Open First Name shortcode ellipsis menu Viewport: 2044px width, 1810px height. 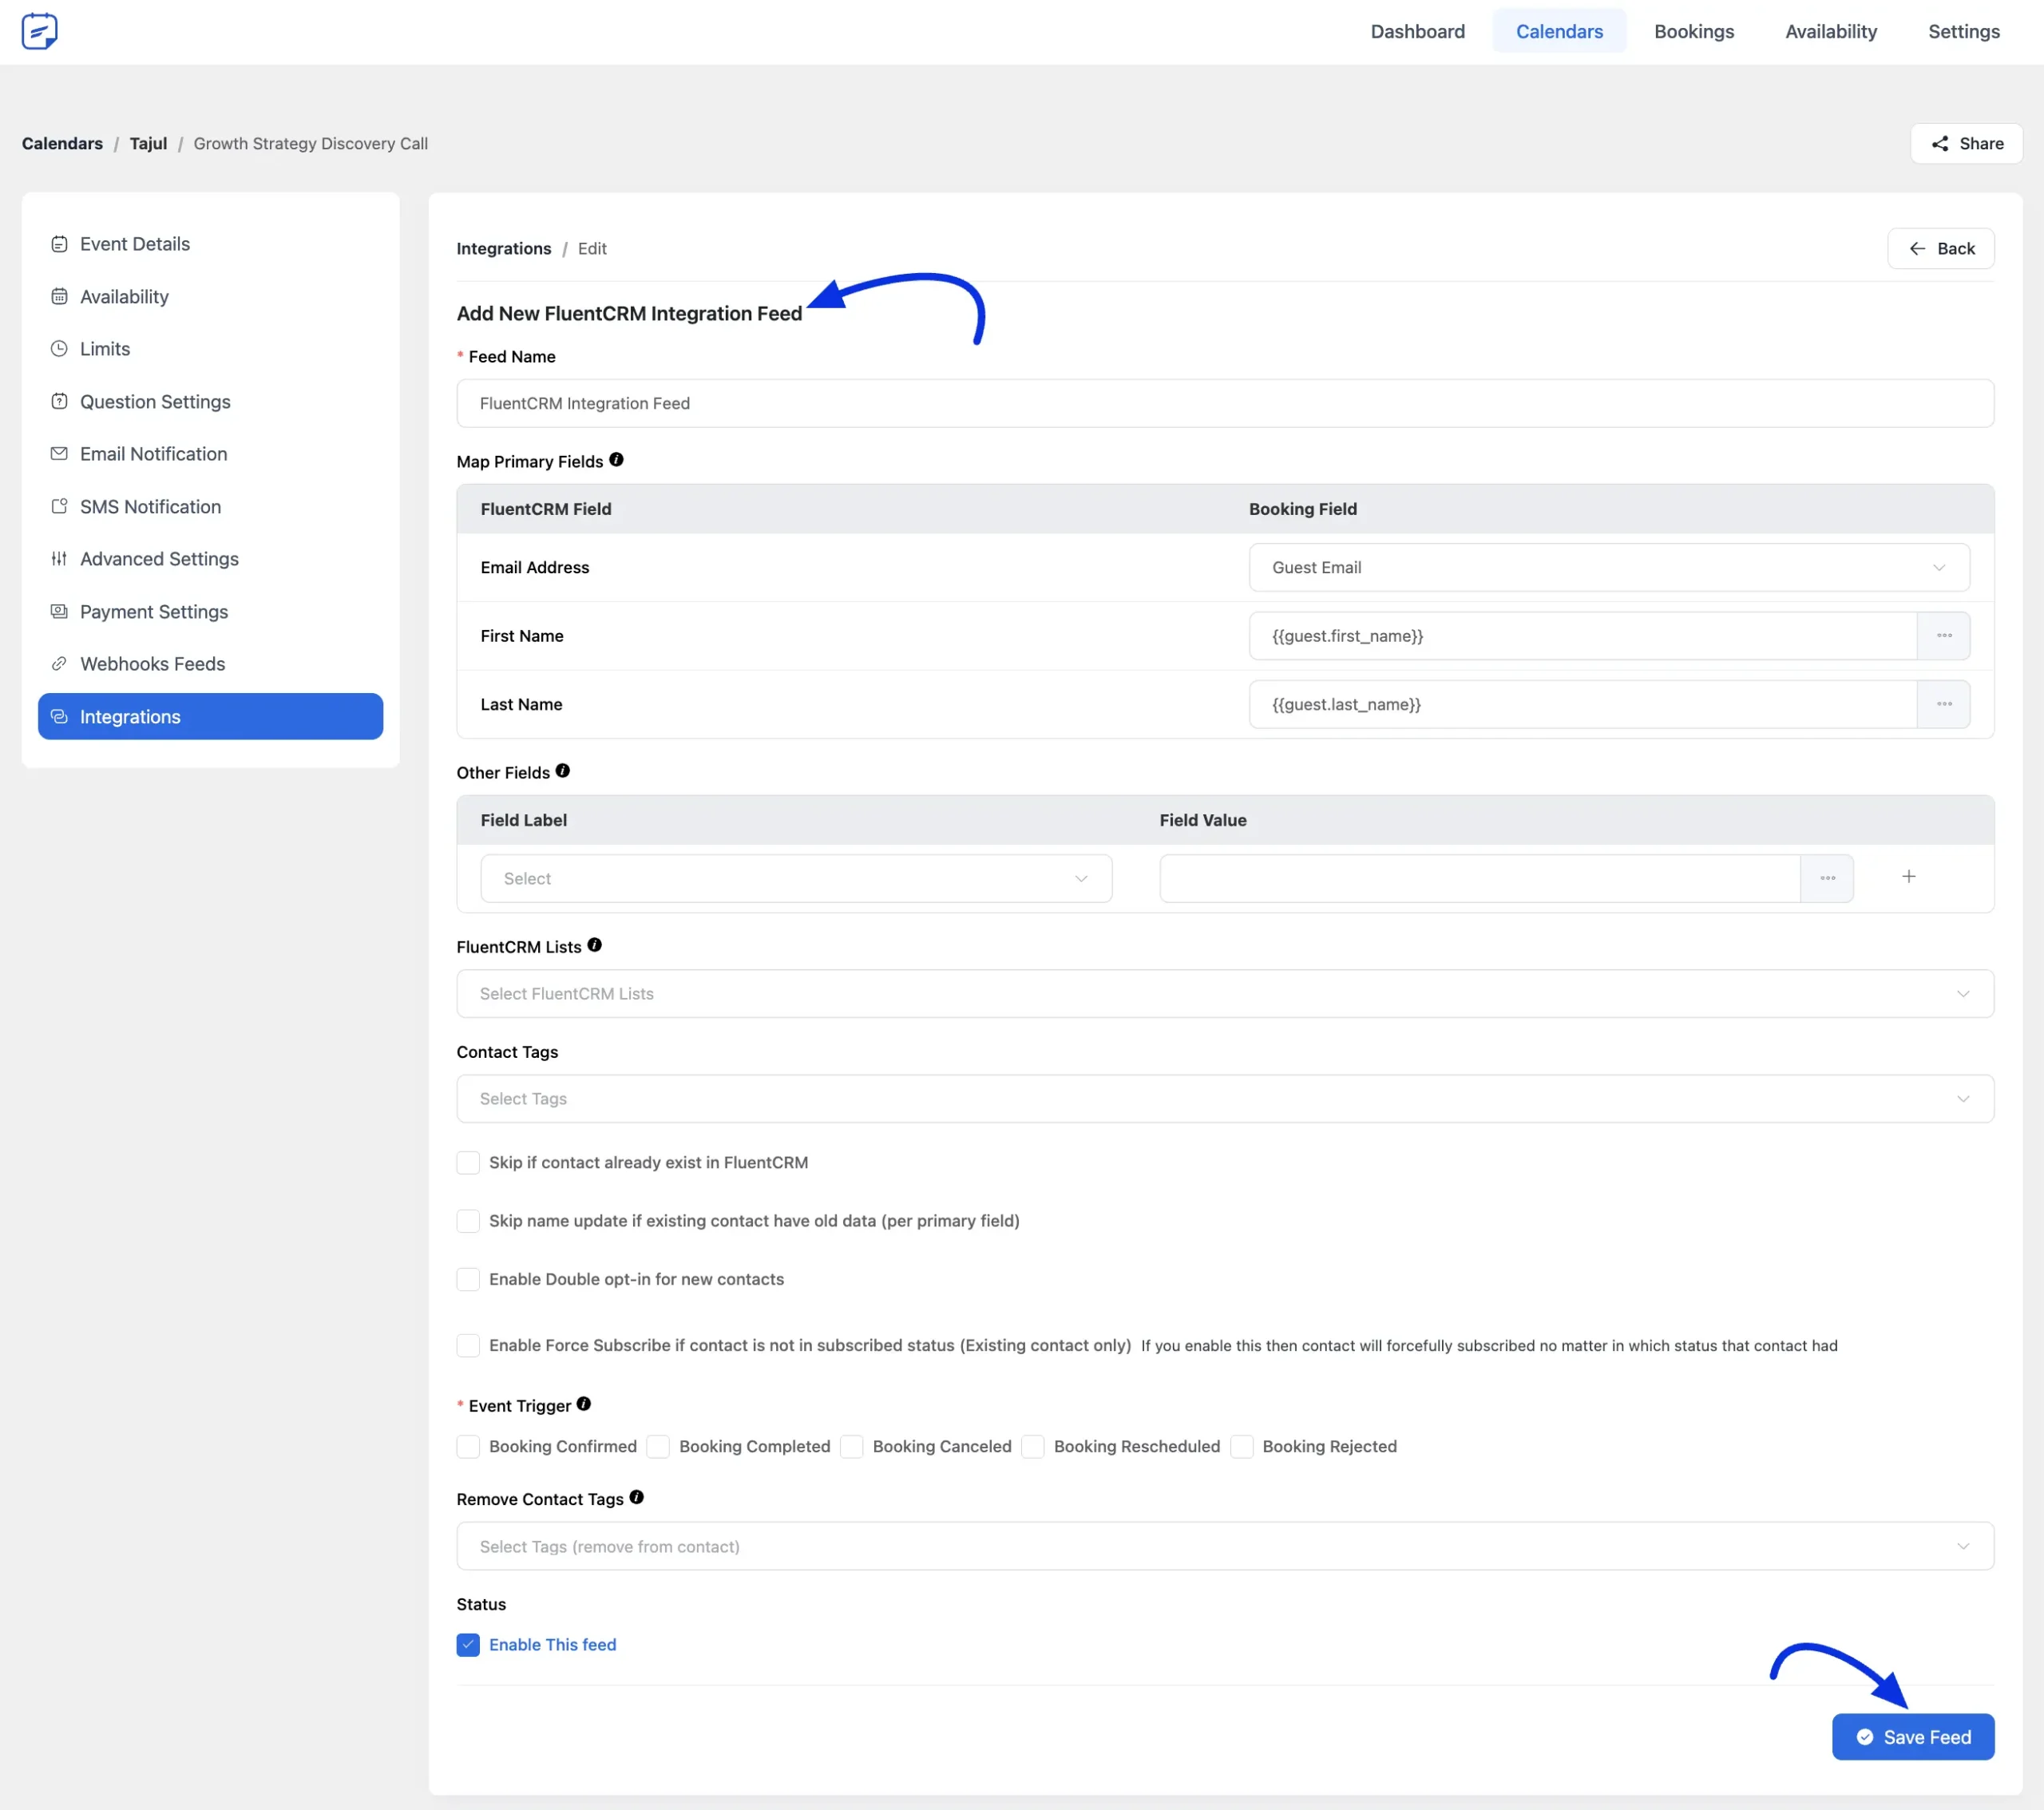(1943, 636)
